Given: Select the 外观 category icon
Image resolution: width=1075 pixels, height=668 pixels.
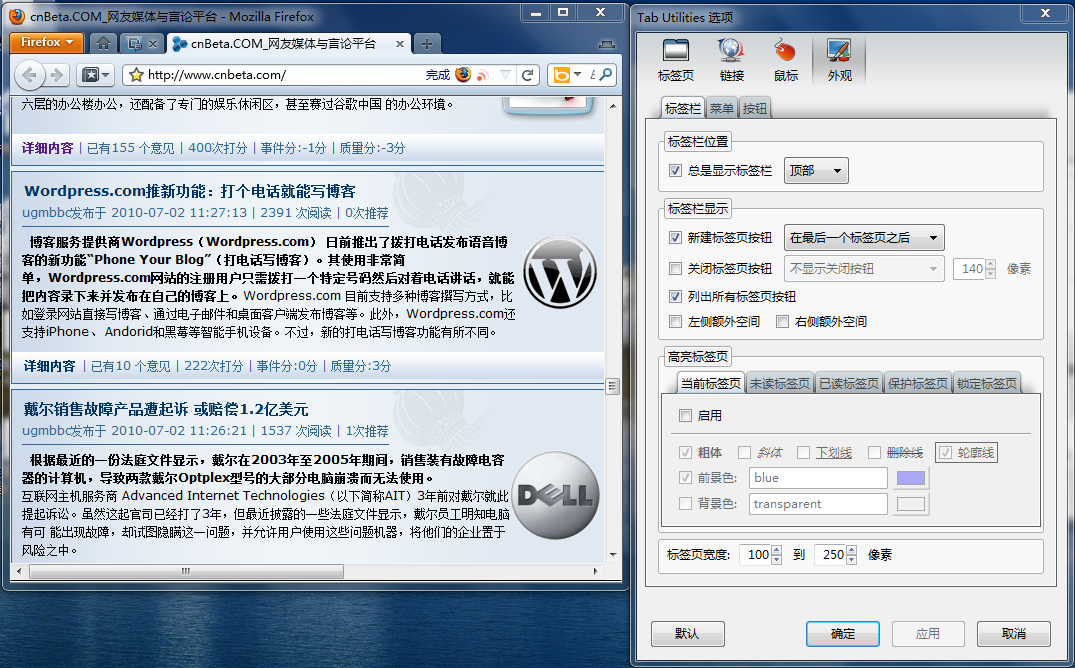Looking at the screenshot, I should [839, 60].
